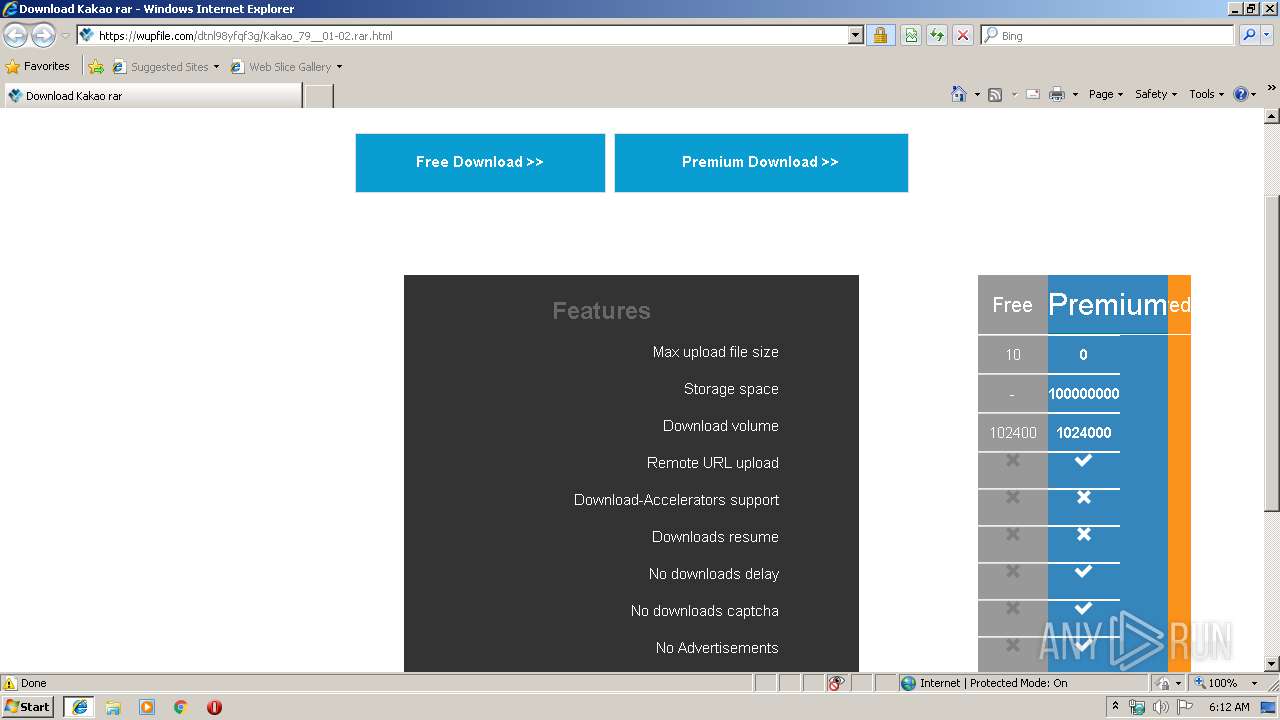The width and height of the screenshot is (1280, 720).
Task: Click 'Download-Accelerators support' label
Action: click(x=676, y=500)
